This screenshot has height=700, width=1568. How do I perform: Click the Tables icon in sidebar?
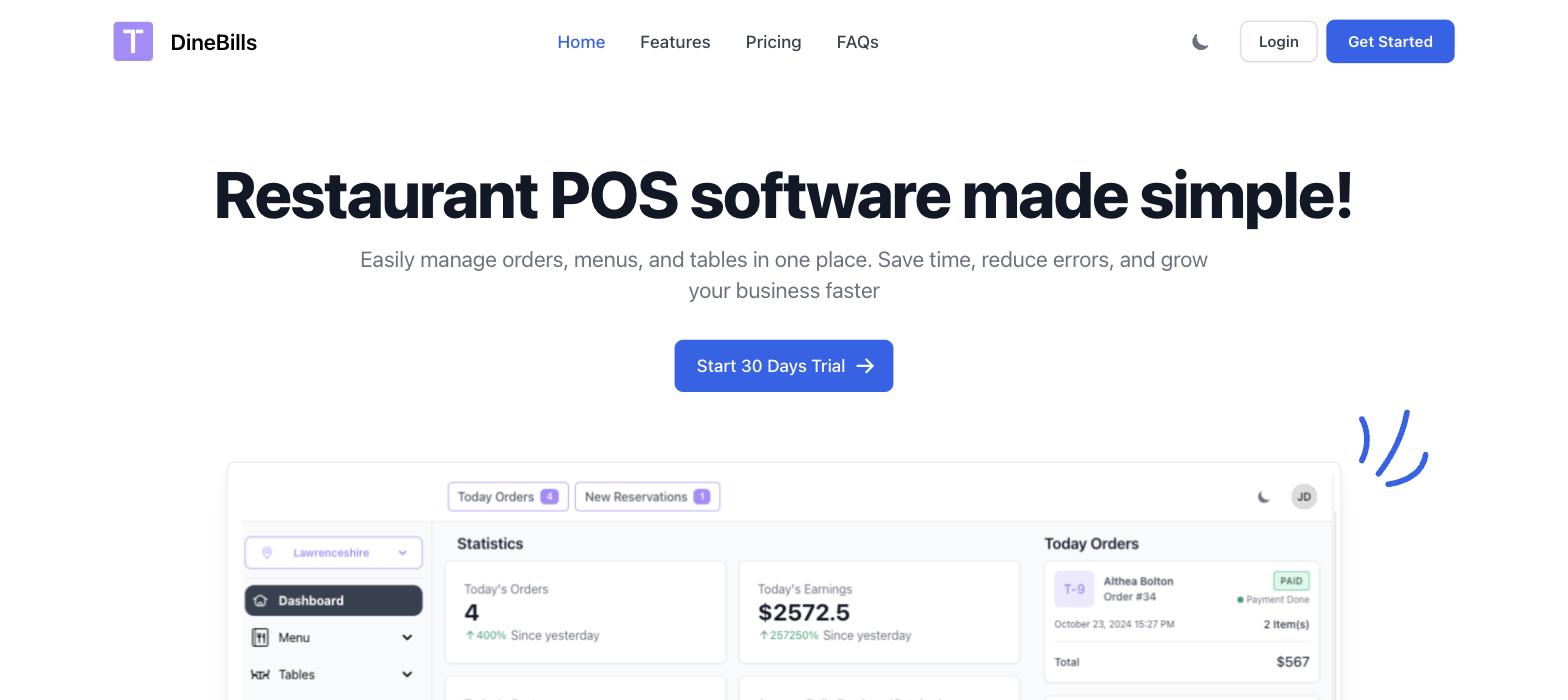260,675
